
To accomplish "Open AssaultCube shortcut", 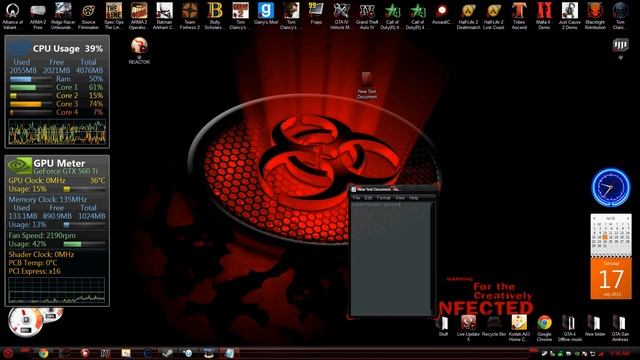I will 442,13.
